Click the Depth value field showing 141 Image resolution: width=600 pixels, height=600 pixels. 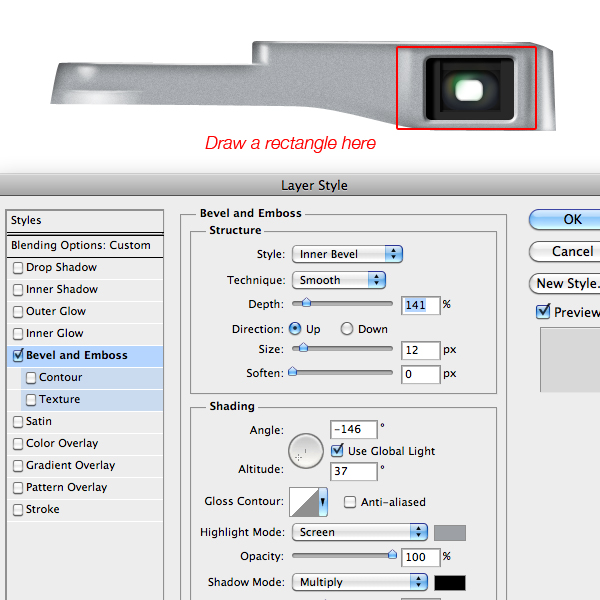tap(421, 305)
